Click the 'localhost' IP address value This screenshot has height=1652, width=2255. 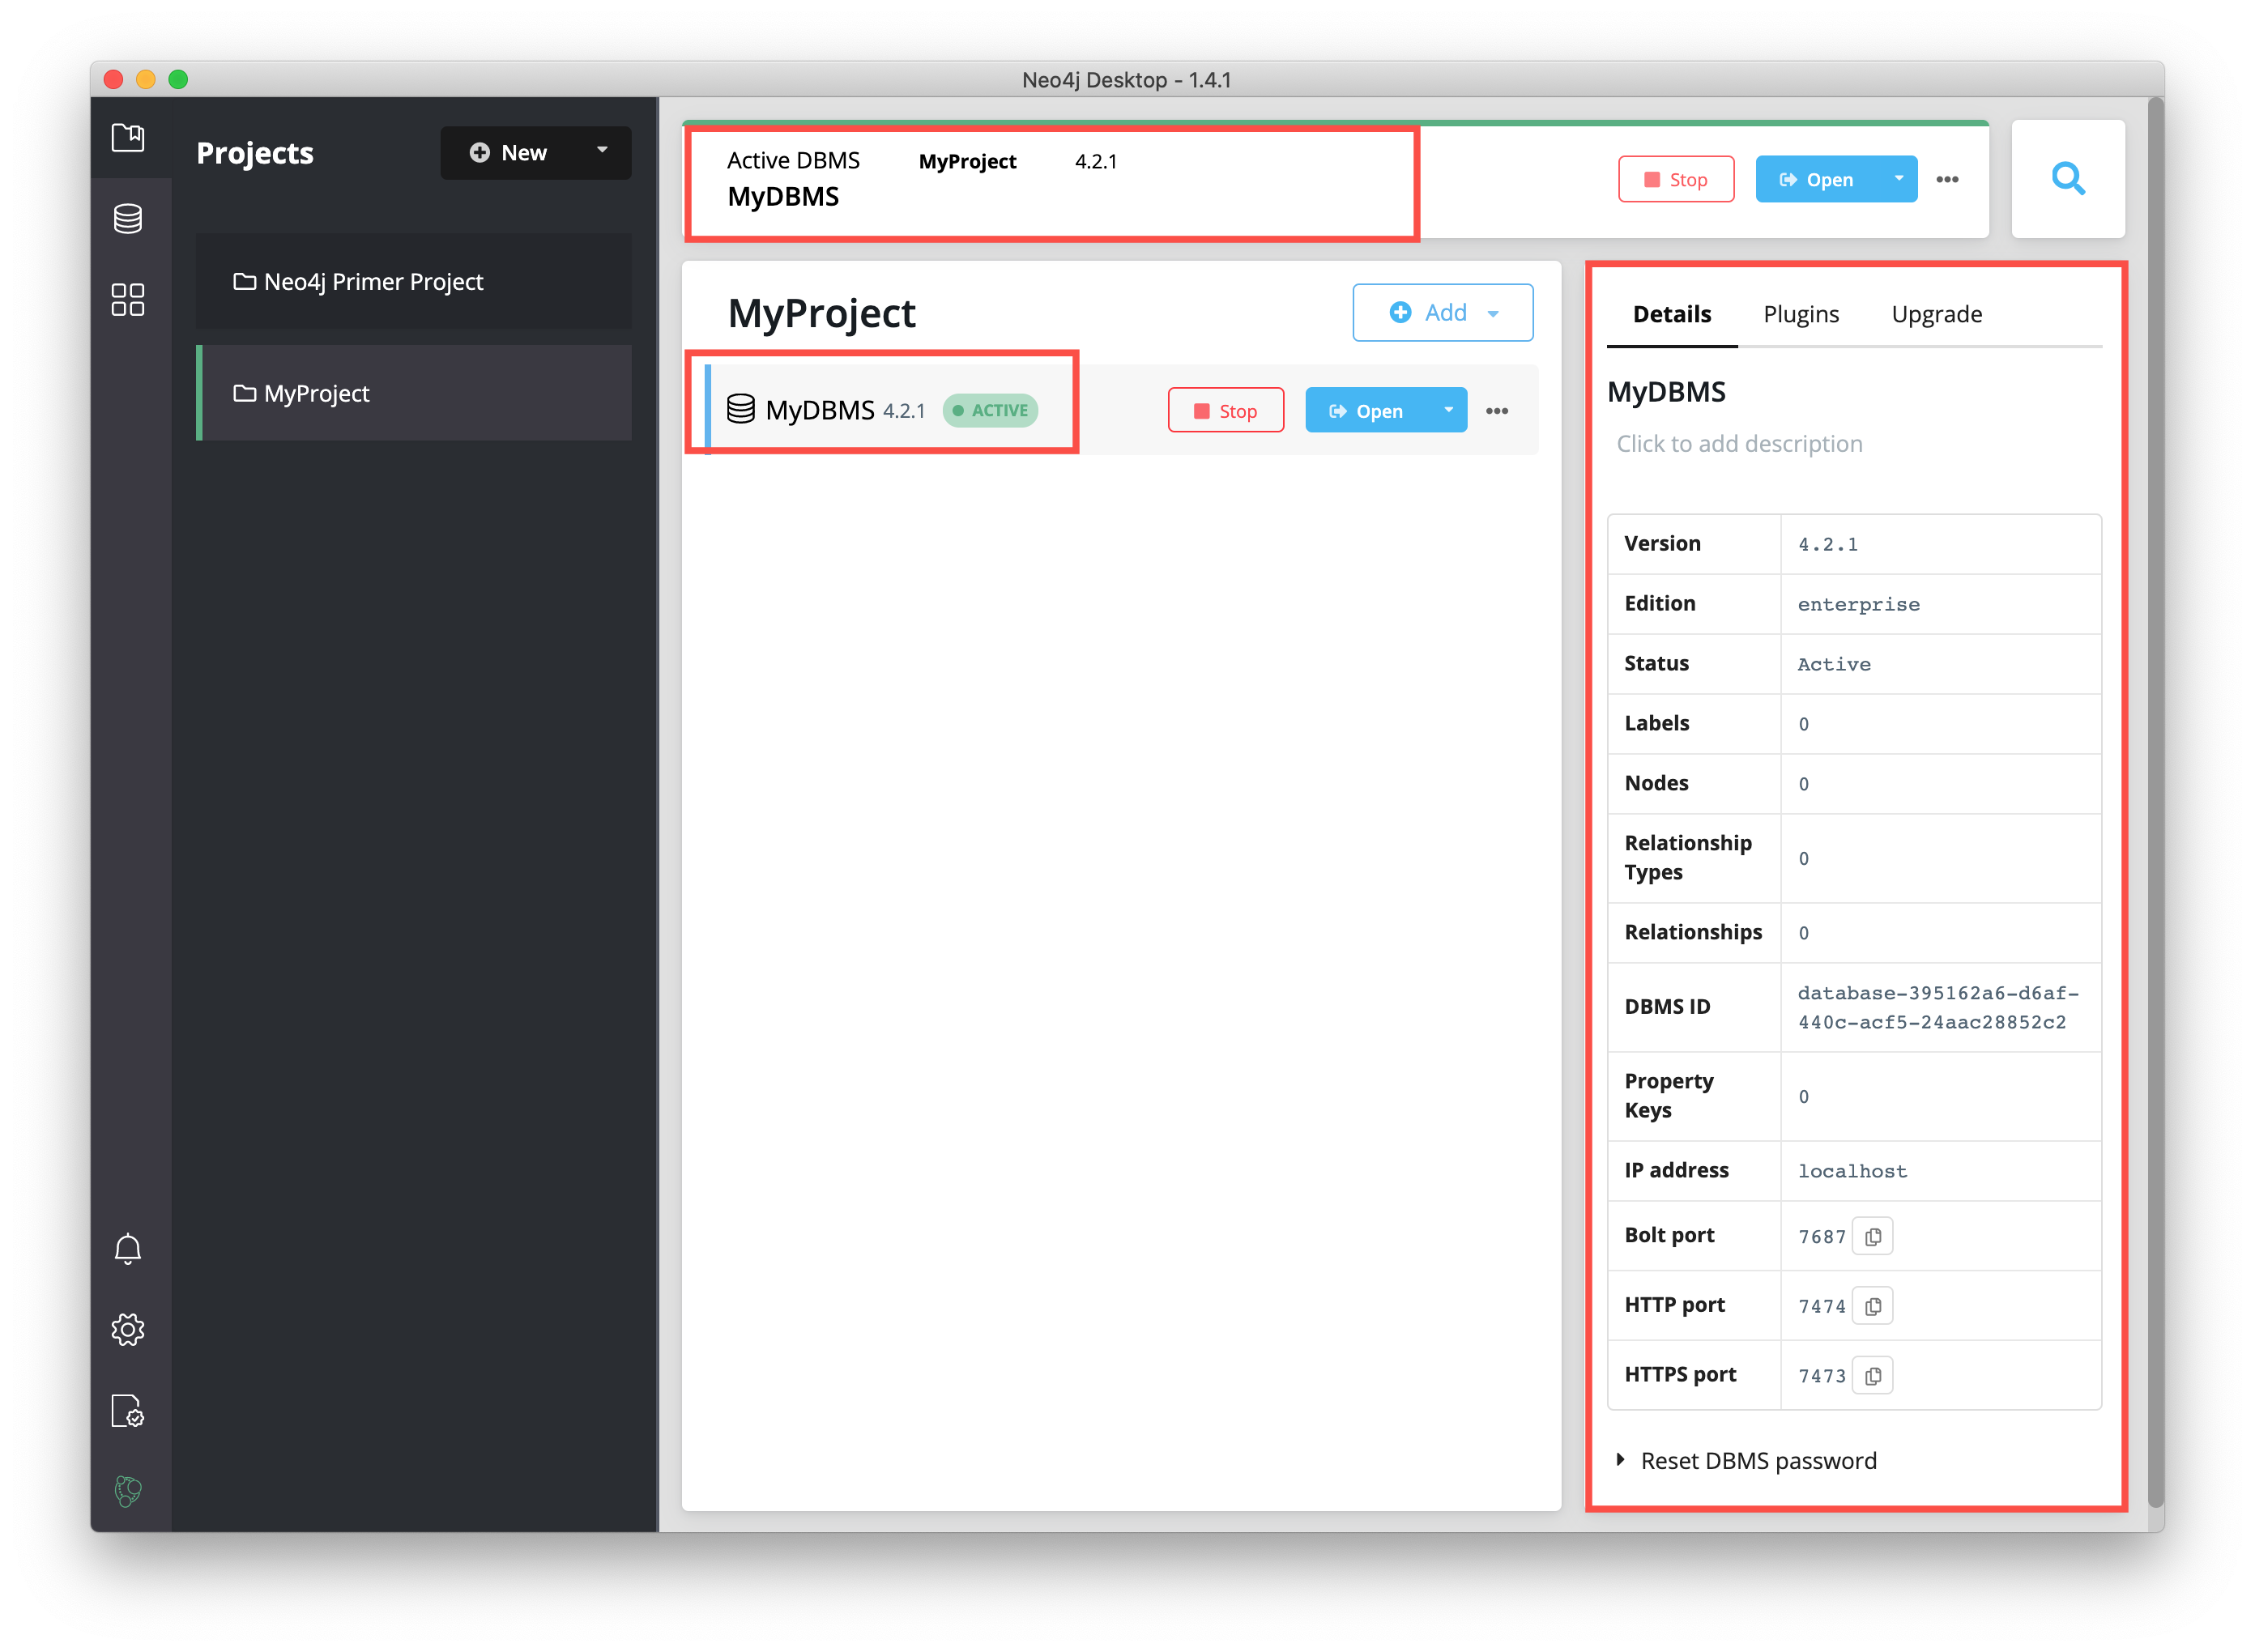(x=1852, y=1171)
